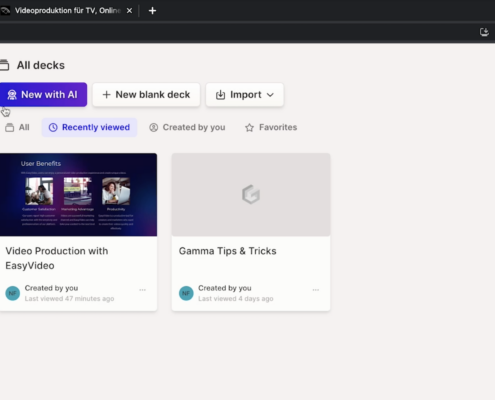Select the Videoproduktion für TV browser tab
The height and width of the screenshot is (400, 495).
tap(67, 11)
